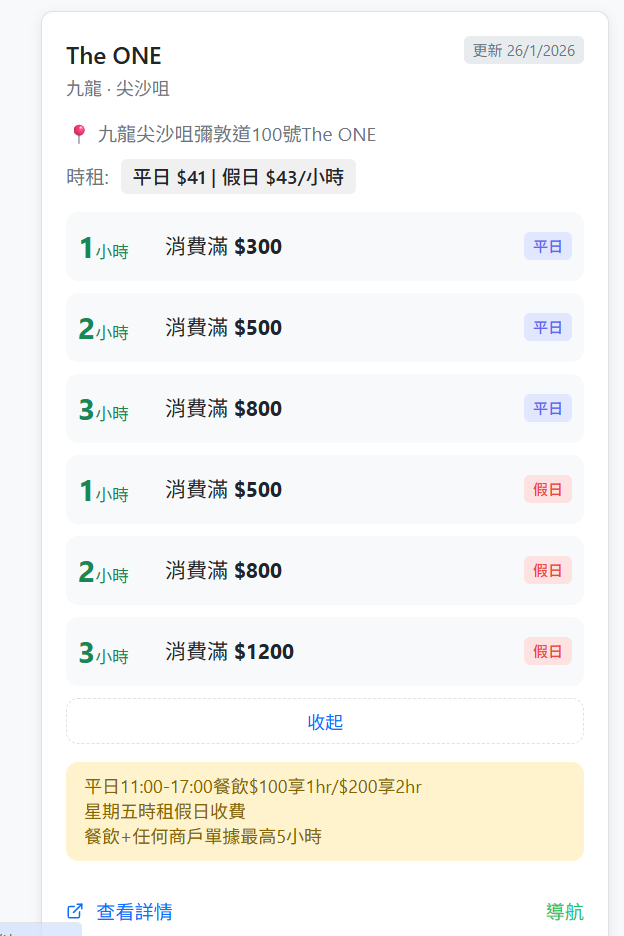Click the red location pin icon
The image size is (624, 936).
(x=79, y=134)
